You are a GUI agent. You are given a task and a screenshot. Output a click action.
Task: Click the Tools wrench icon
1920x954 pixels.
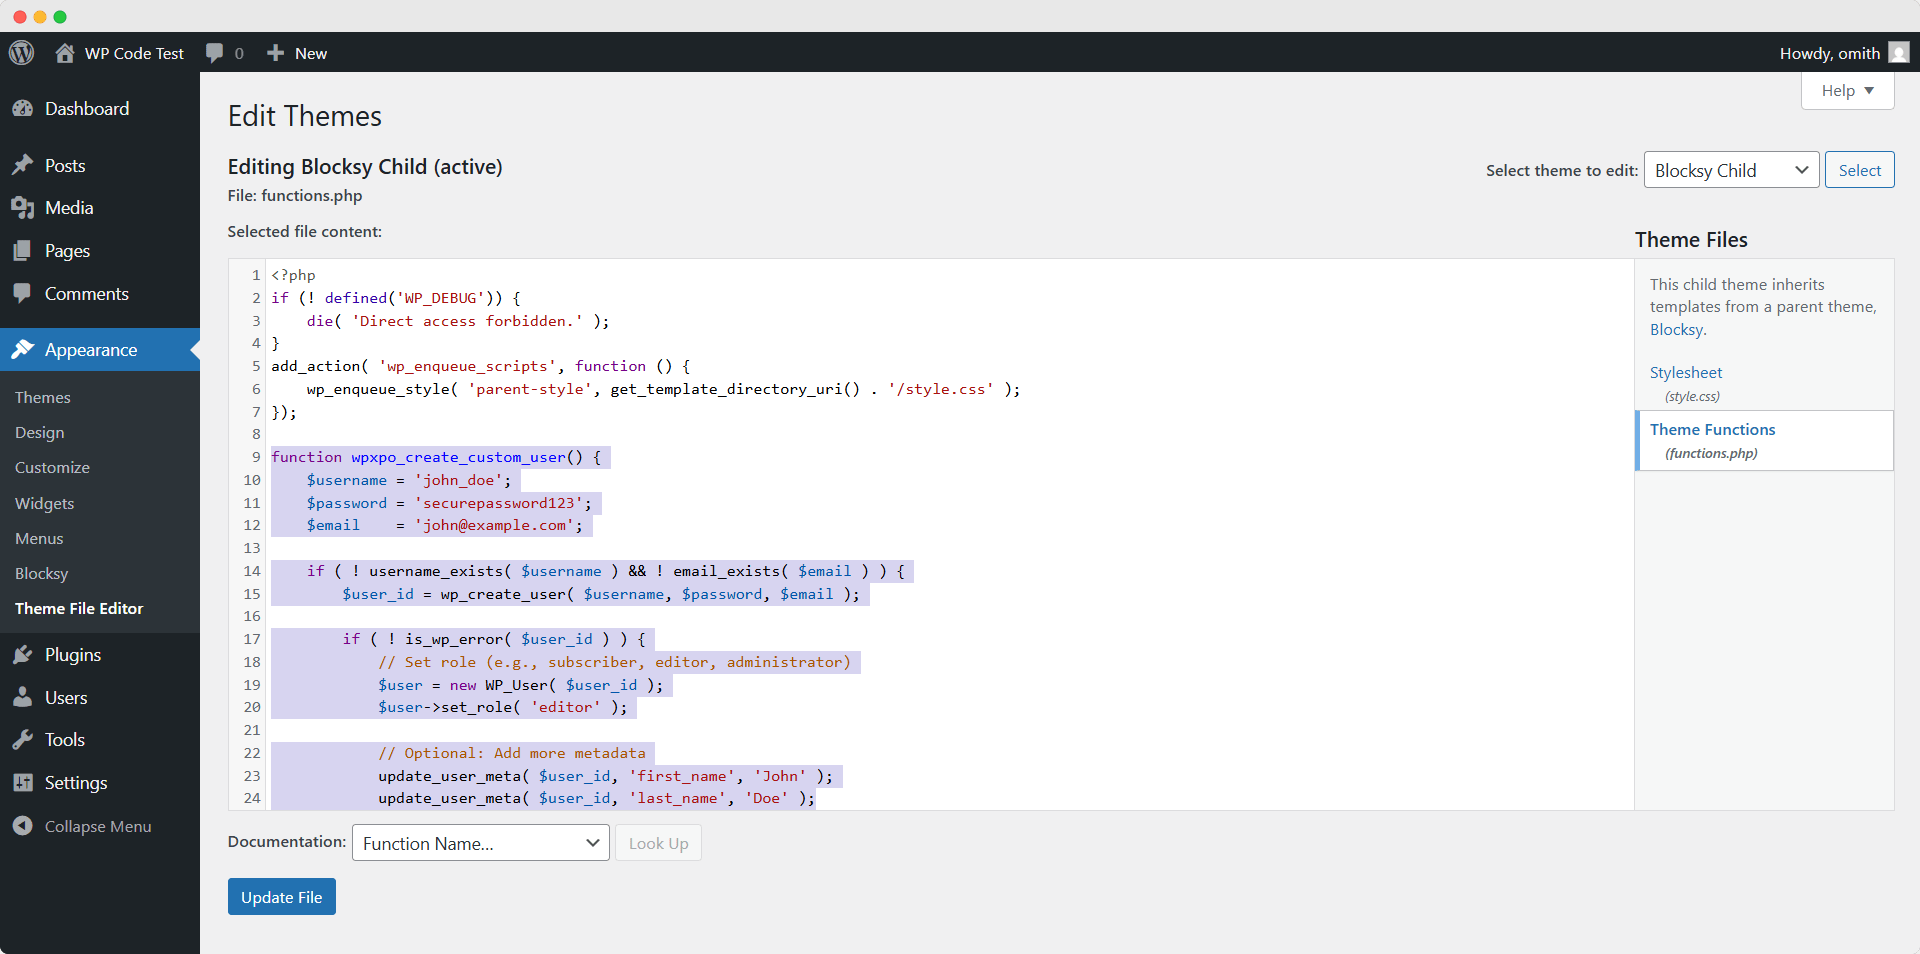pyautogui.click(x=22, y=740)
